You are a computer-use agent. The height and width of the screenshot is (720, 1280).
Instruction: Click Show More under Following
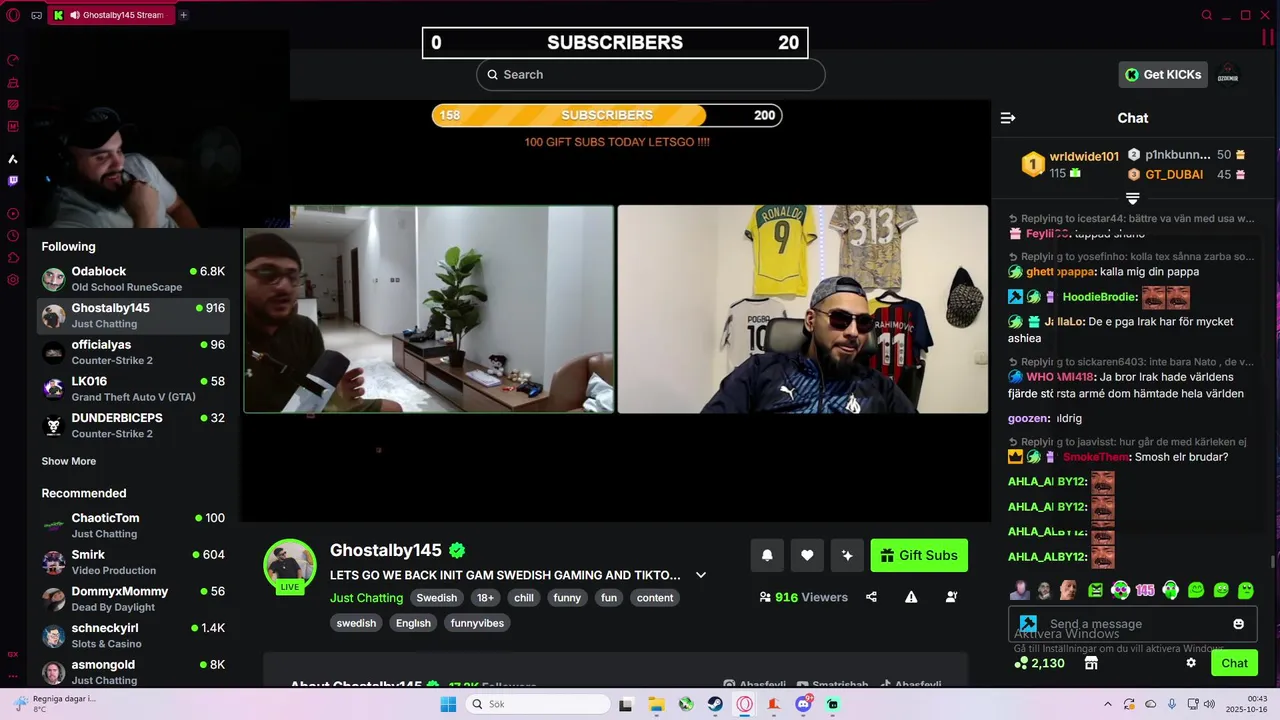[x=69, y=461]
